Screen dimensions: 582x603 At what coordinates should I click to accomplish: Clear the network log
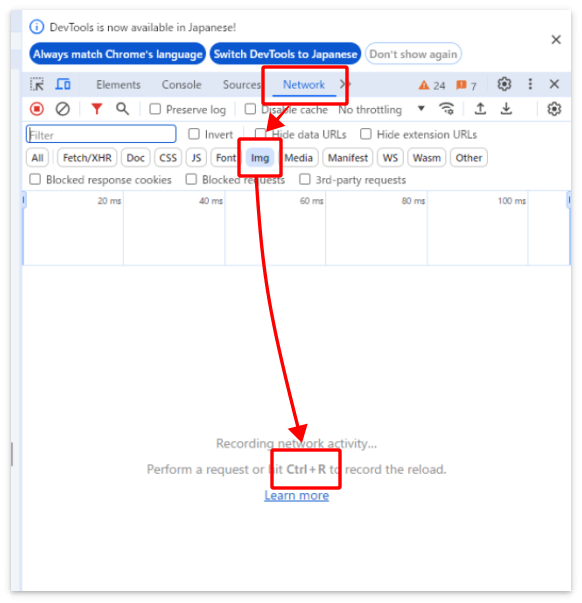pos(63,109)
